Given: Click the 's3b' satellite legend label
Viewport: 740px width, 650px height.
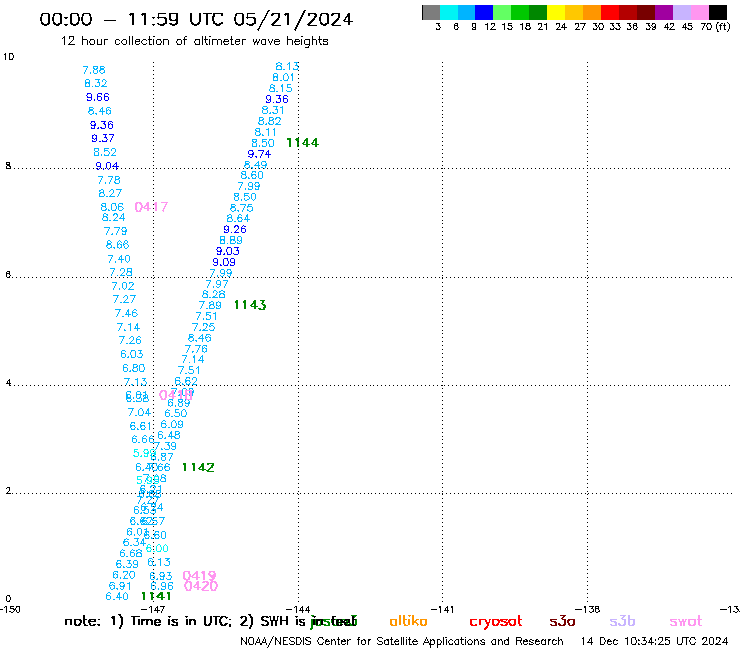Looking at the screenshot, I should pos(622,622).
